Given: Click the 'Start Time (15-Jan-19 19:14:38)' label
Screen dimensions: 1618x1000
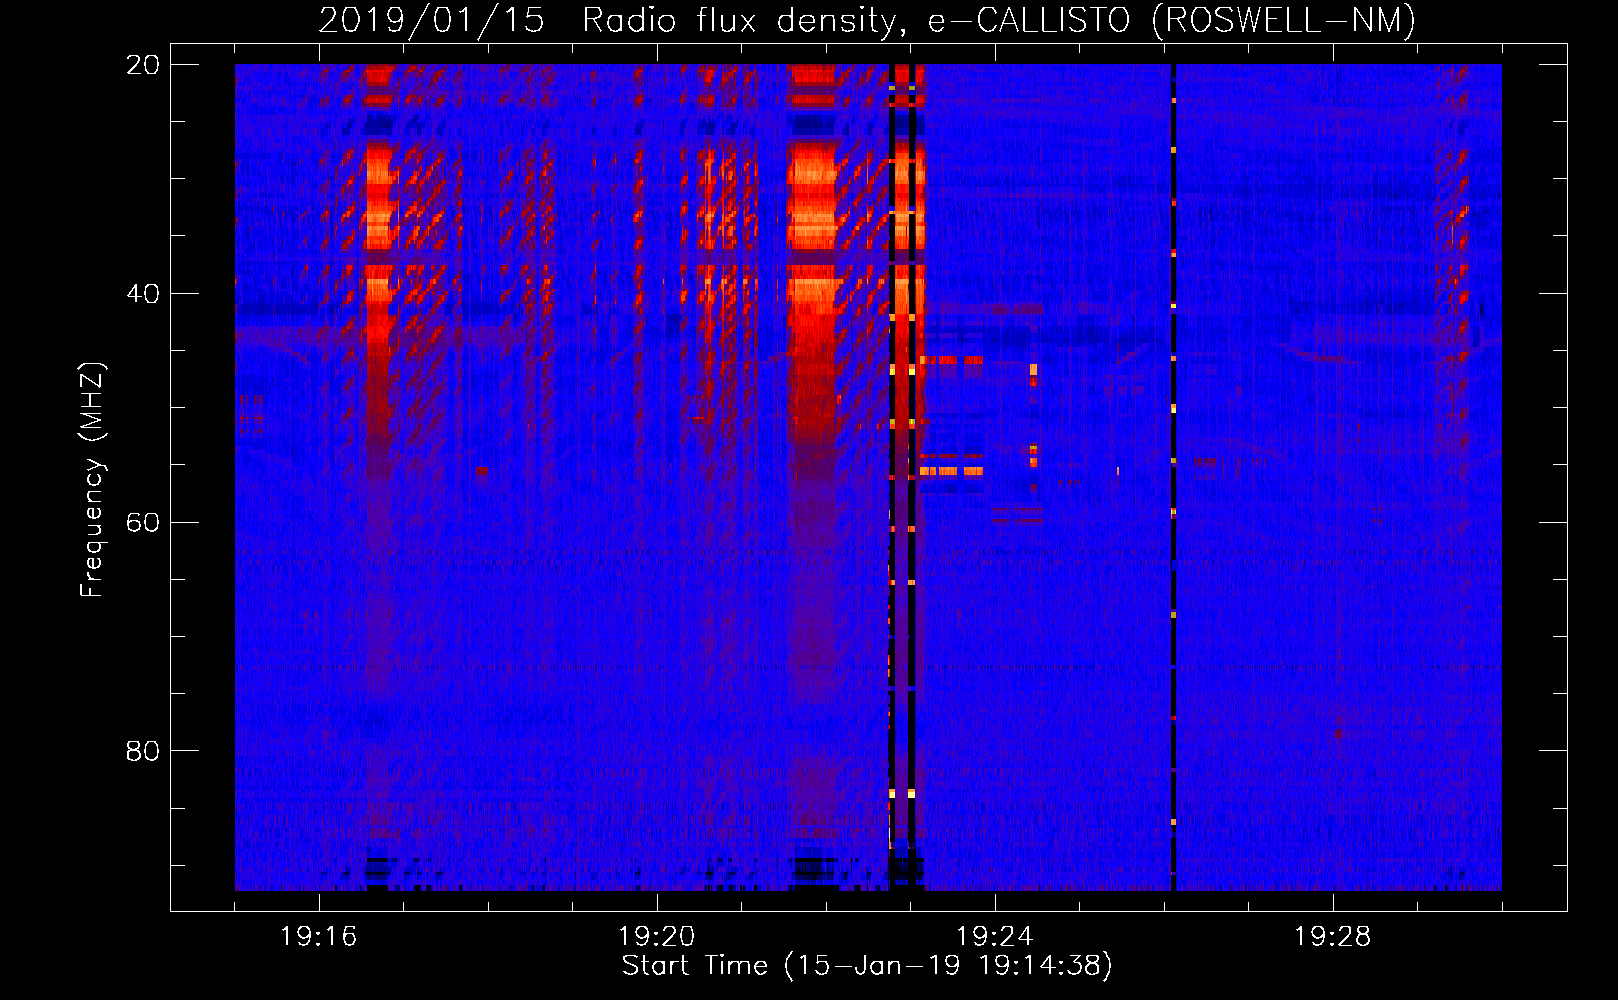Looking at the screenshot, I should 867,966.
